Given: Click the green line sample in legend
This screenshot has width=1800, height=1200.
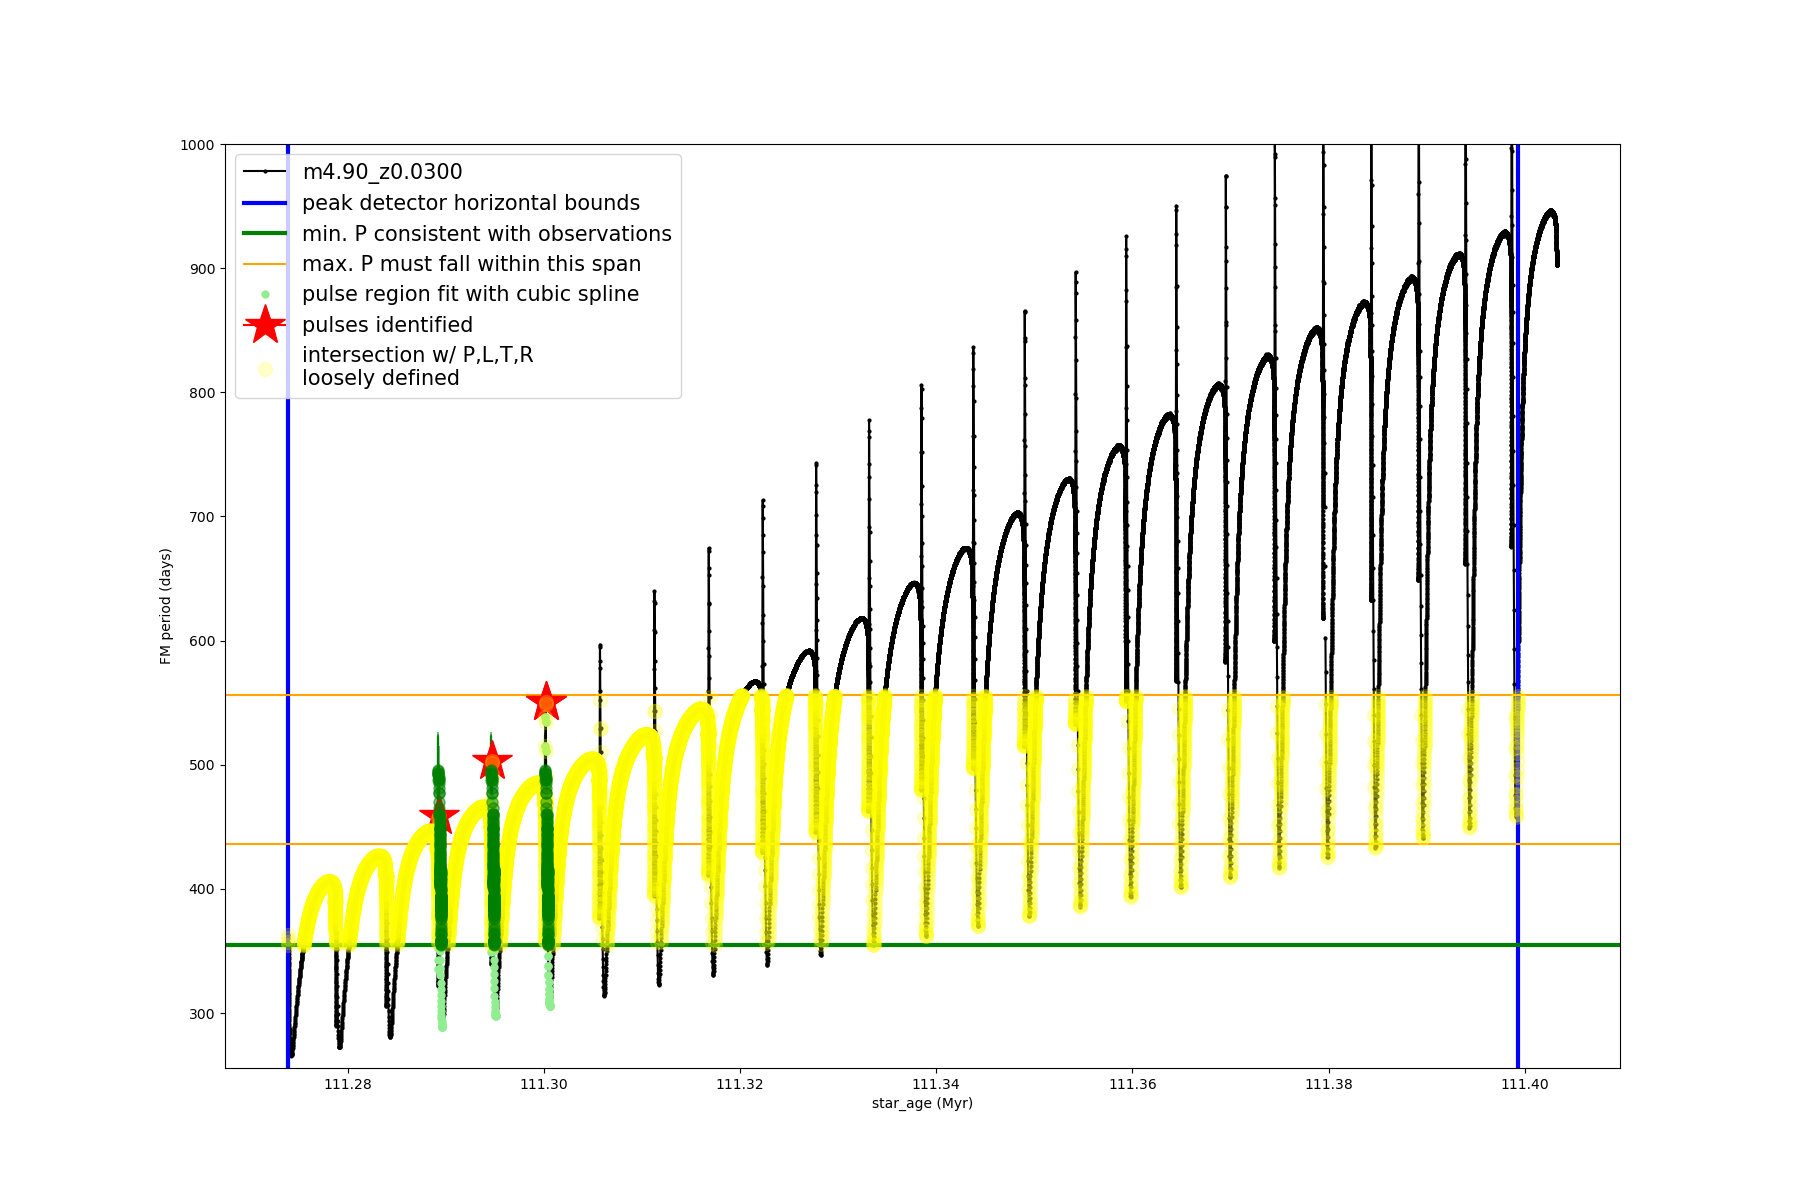Looking at the screenshot, I should tap(265, 234).
